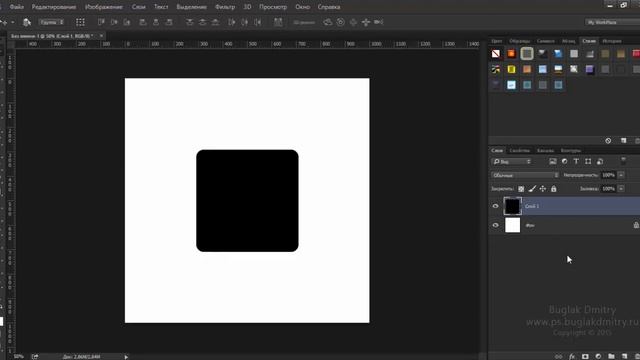Switch to the История tab

coord(612,41)
